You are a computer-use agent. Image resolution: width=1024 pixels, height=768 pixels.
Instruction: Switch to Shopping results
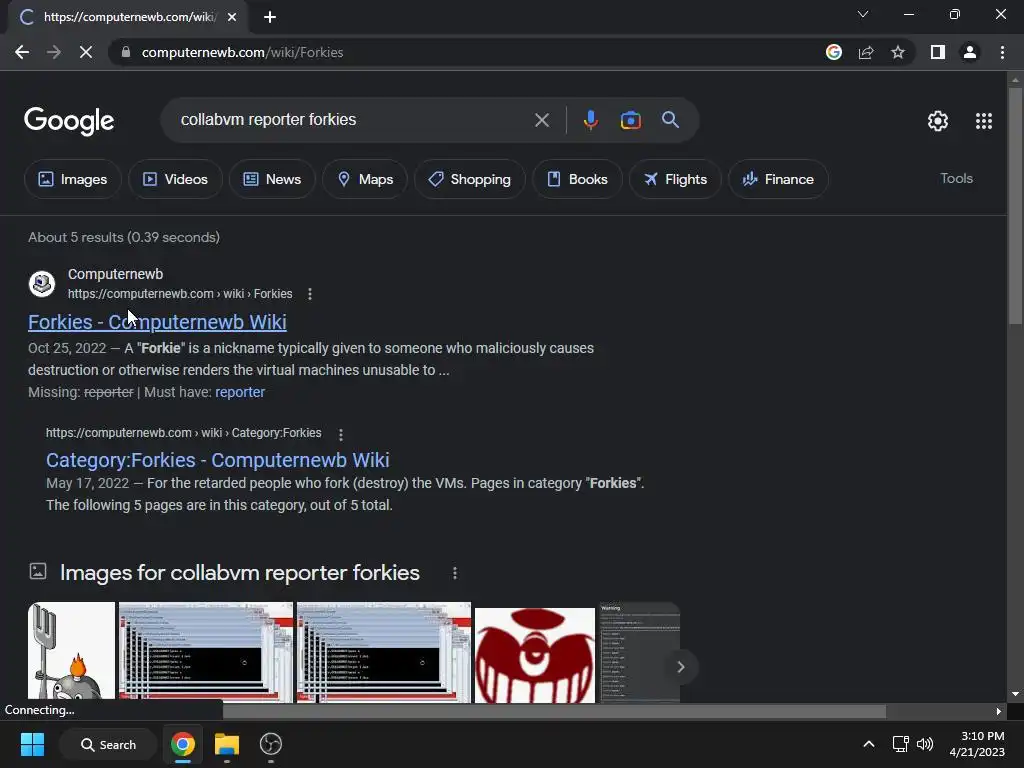point(470,179)
